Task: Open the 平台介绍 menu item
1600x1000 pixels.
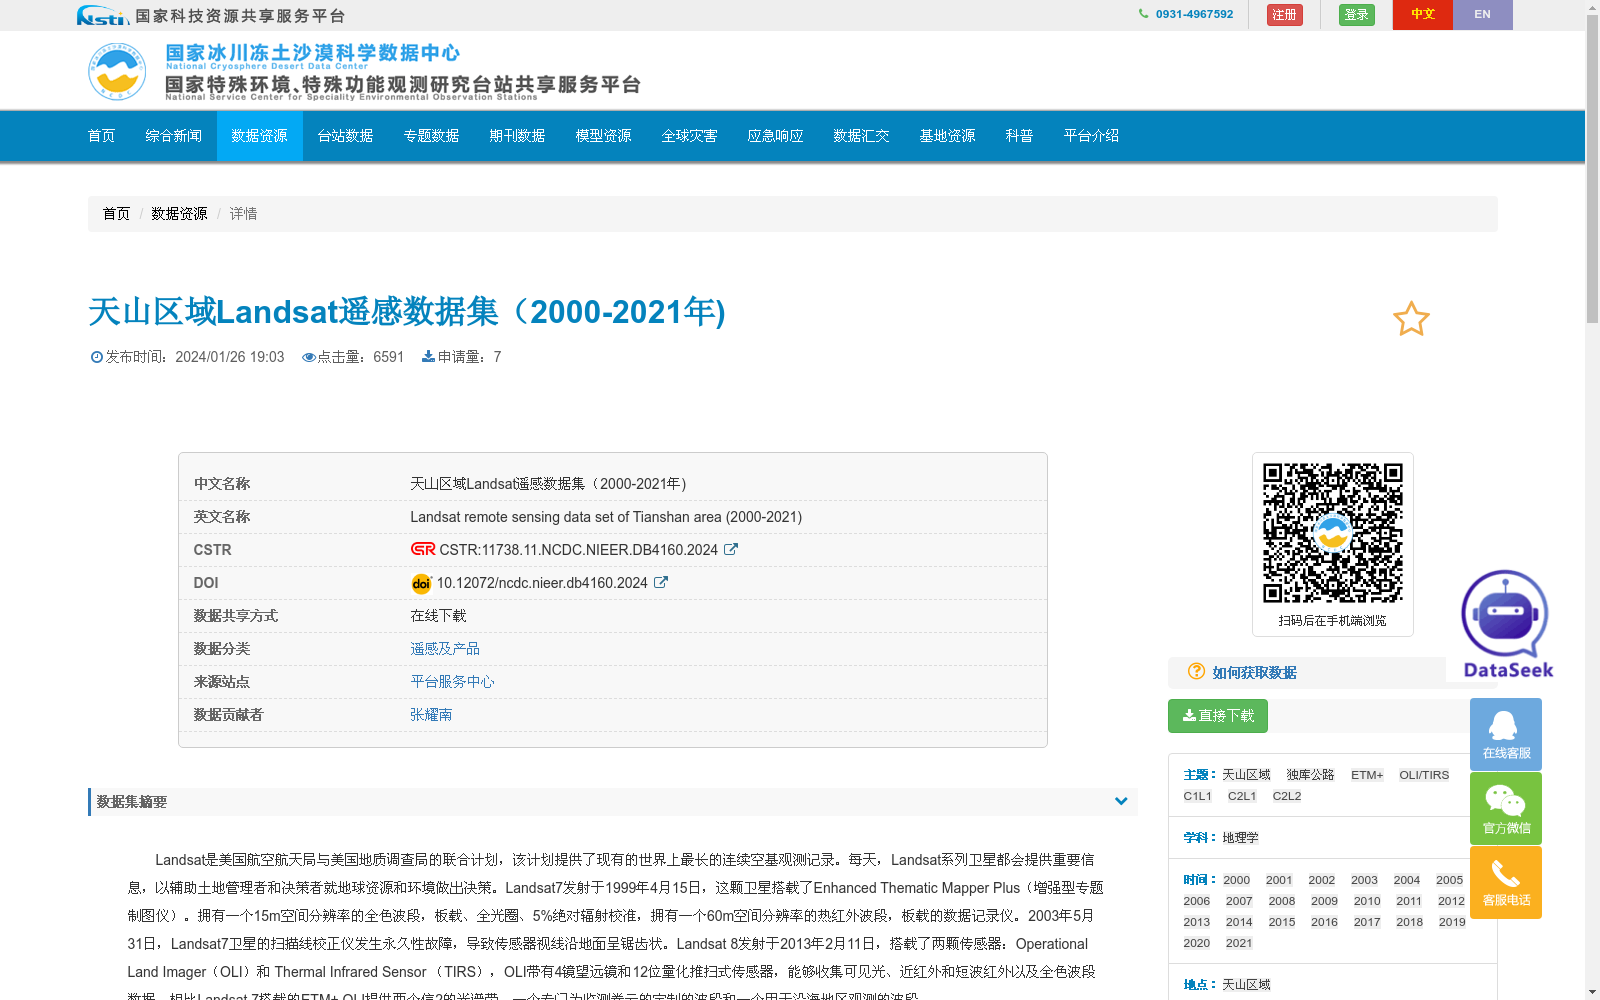Action: coord(1092,136)
